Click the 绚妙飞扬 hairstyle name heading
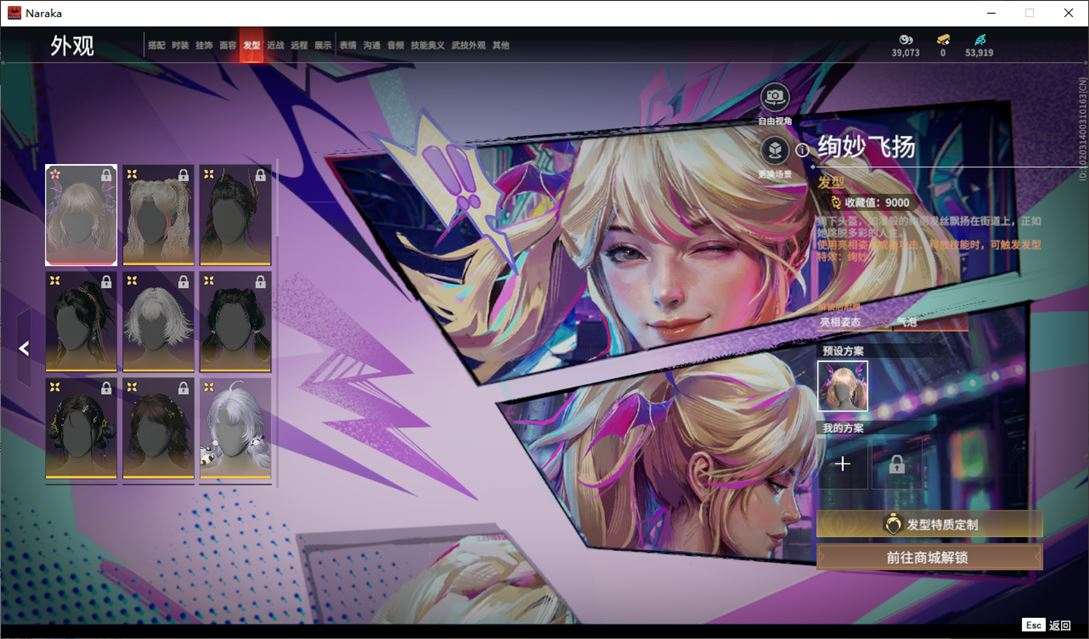The width and height of the screenshot is (1089, 639). tap(866, 147)
